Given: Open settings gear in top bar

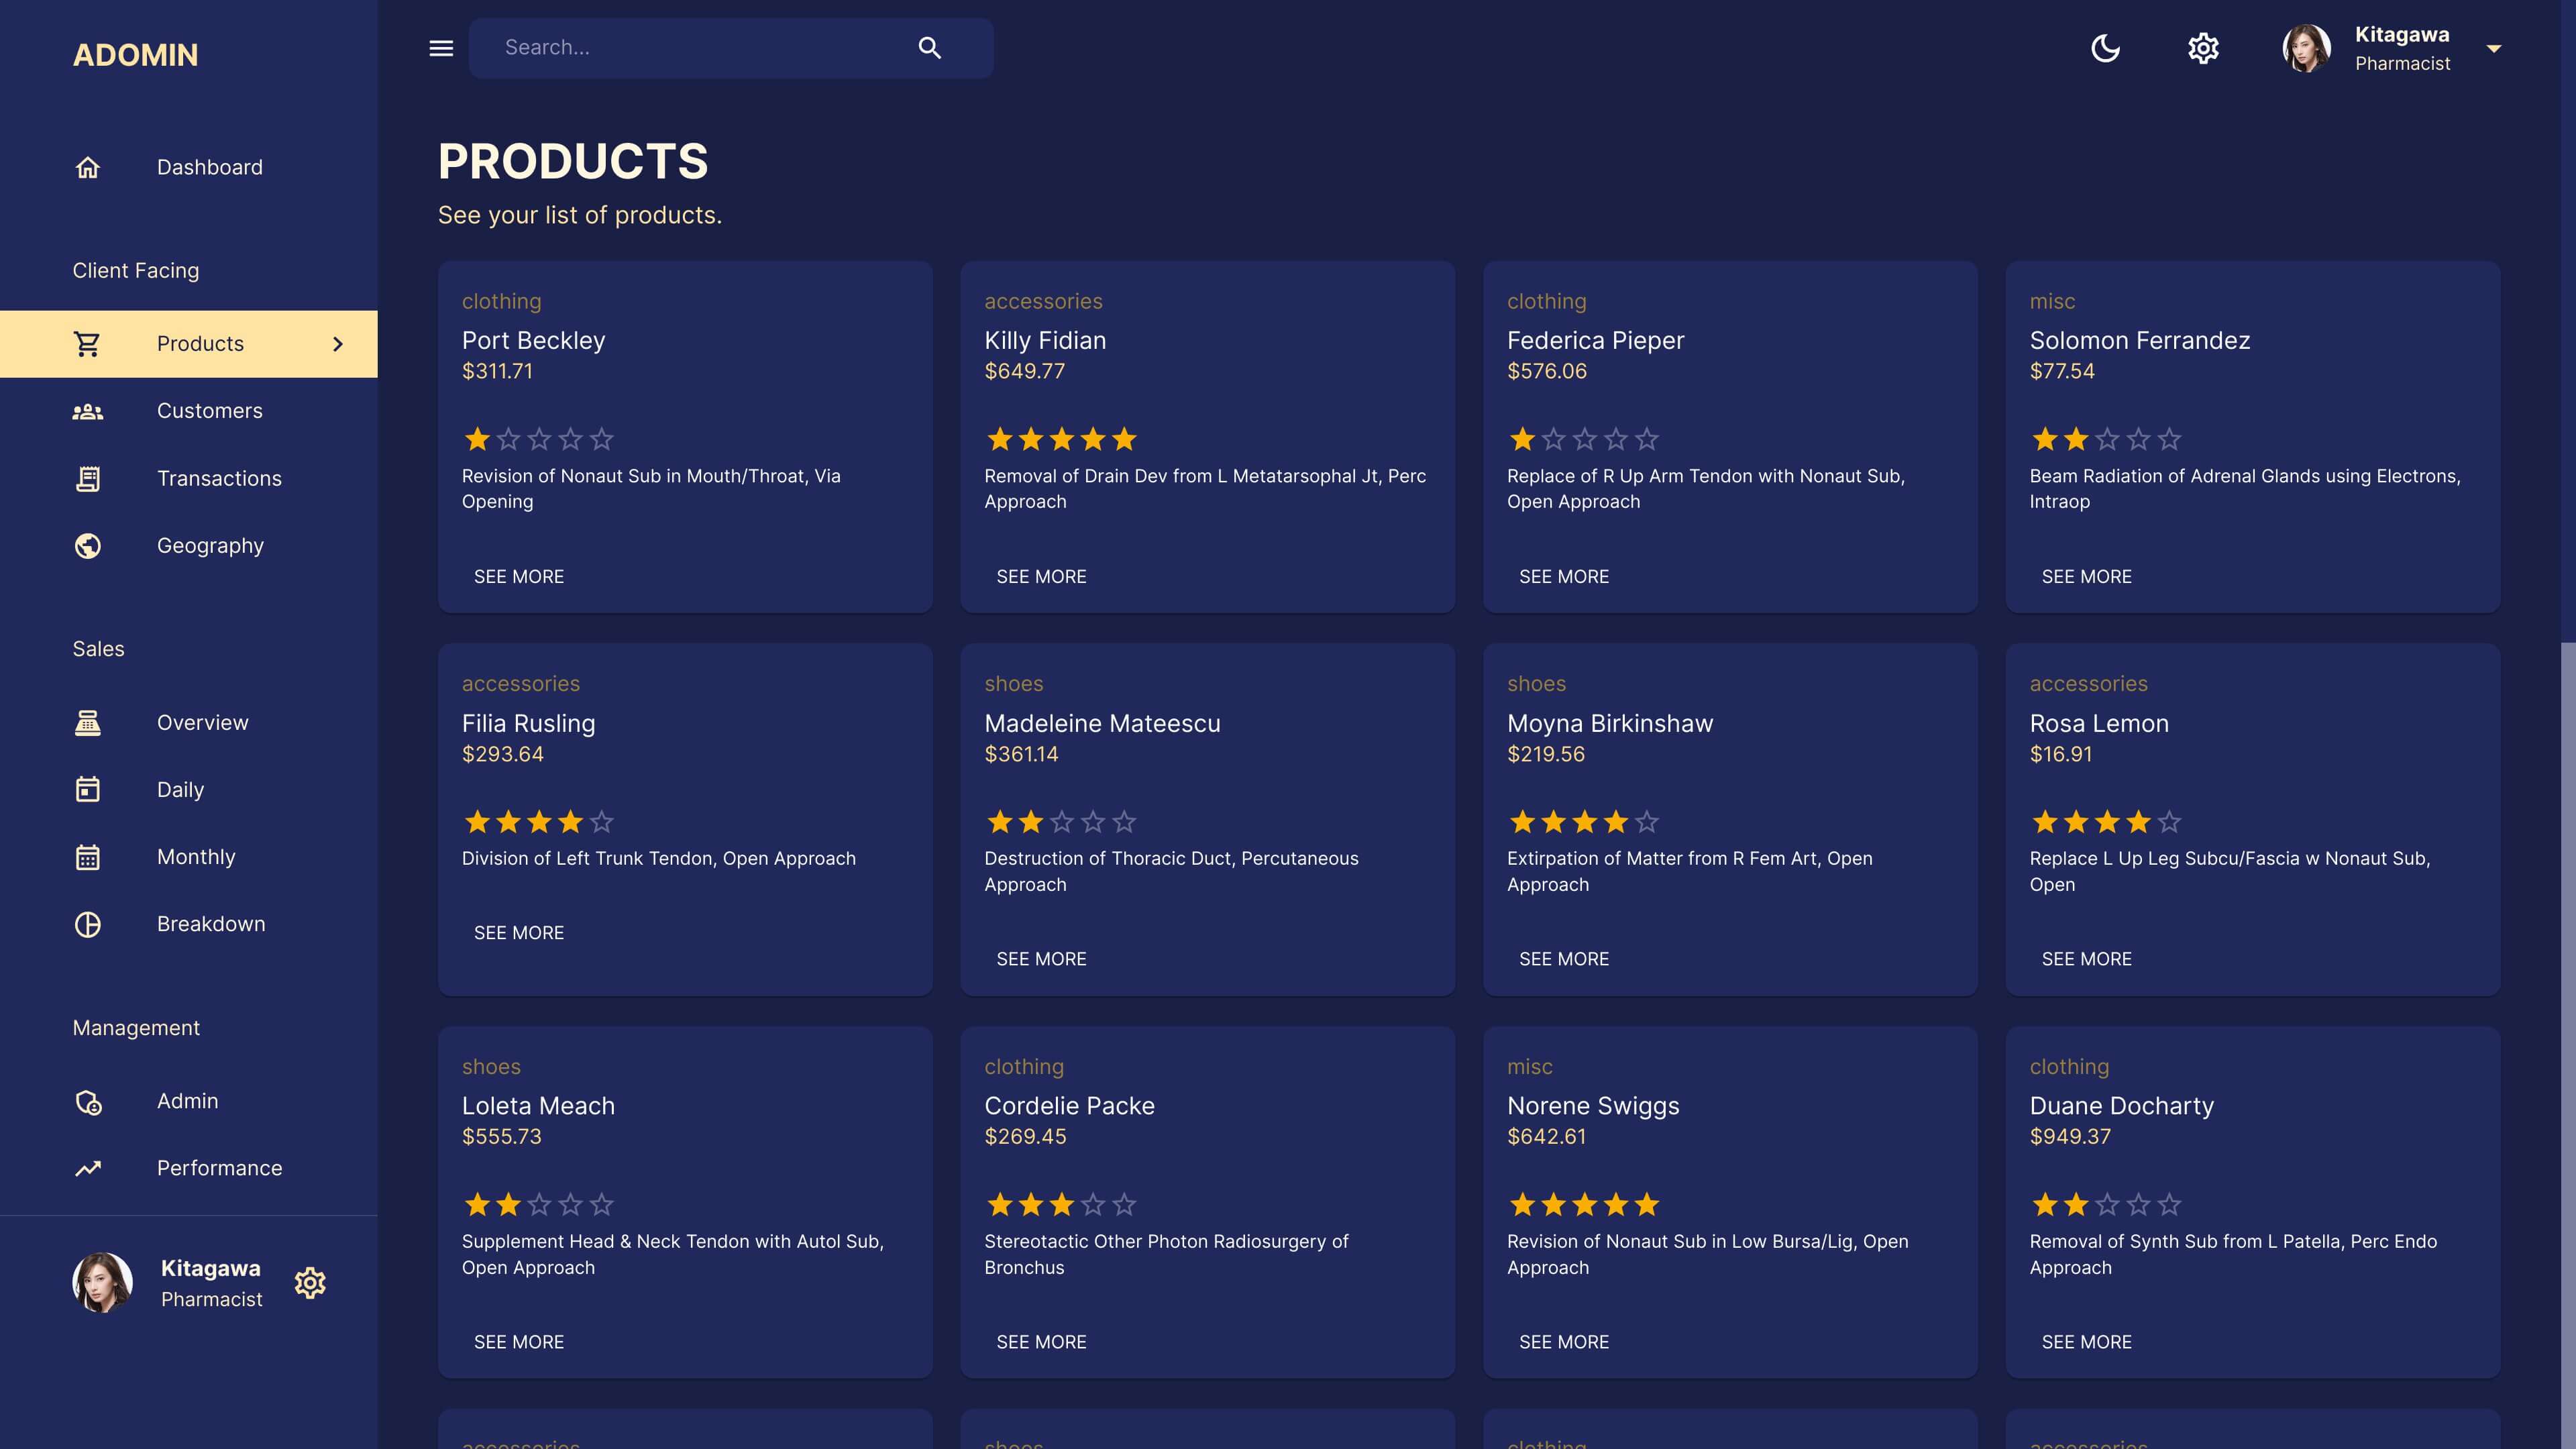Looking at the screenshot, I should point(2203,48).
